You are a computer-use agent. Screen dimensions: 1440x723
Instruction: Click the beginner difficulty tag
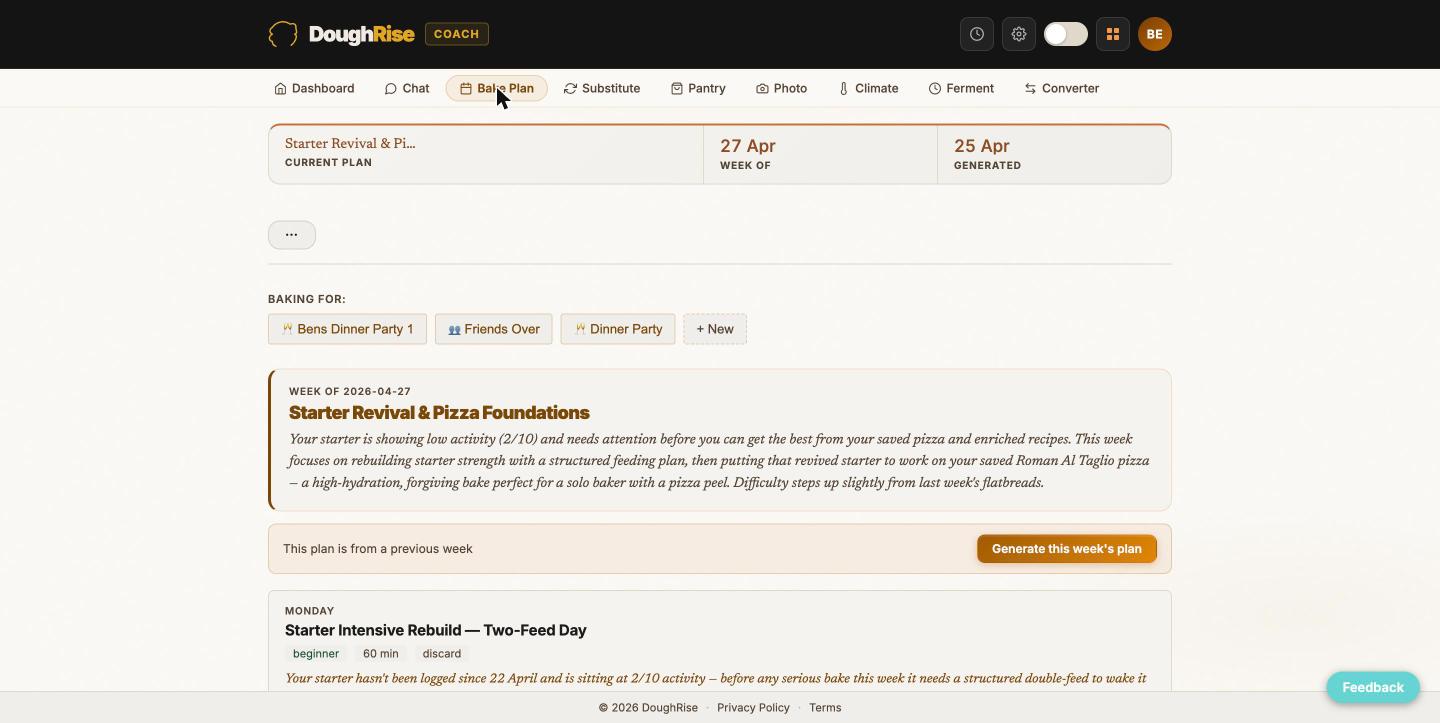pyautogui.click(x=316, y=654)
